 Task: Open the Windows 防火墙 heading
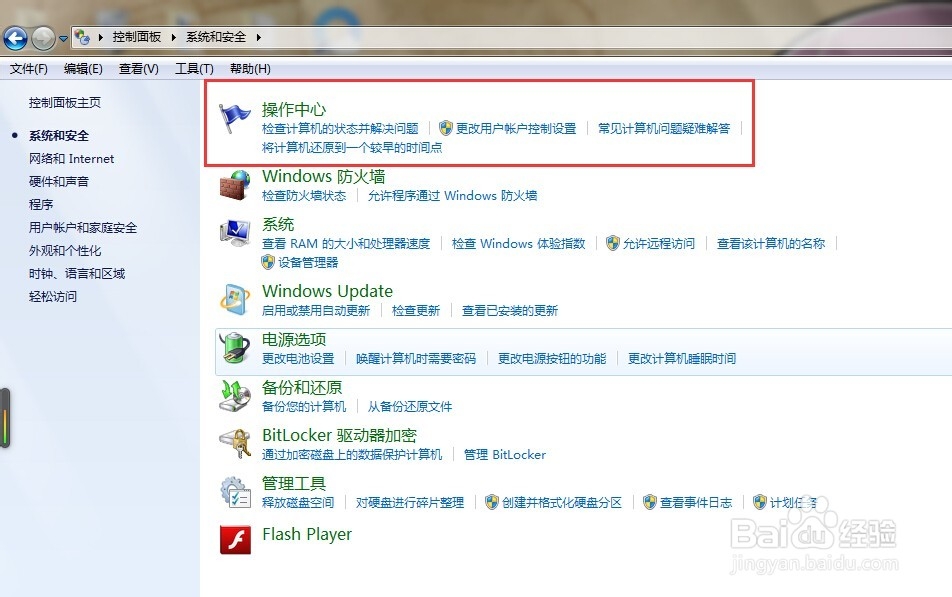(x=324, y=176)
